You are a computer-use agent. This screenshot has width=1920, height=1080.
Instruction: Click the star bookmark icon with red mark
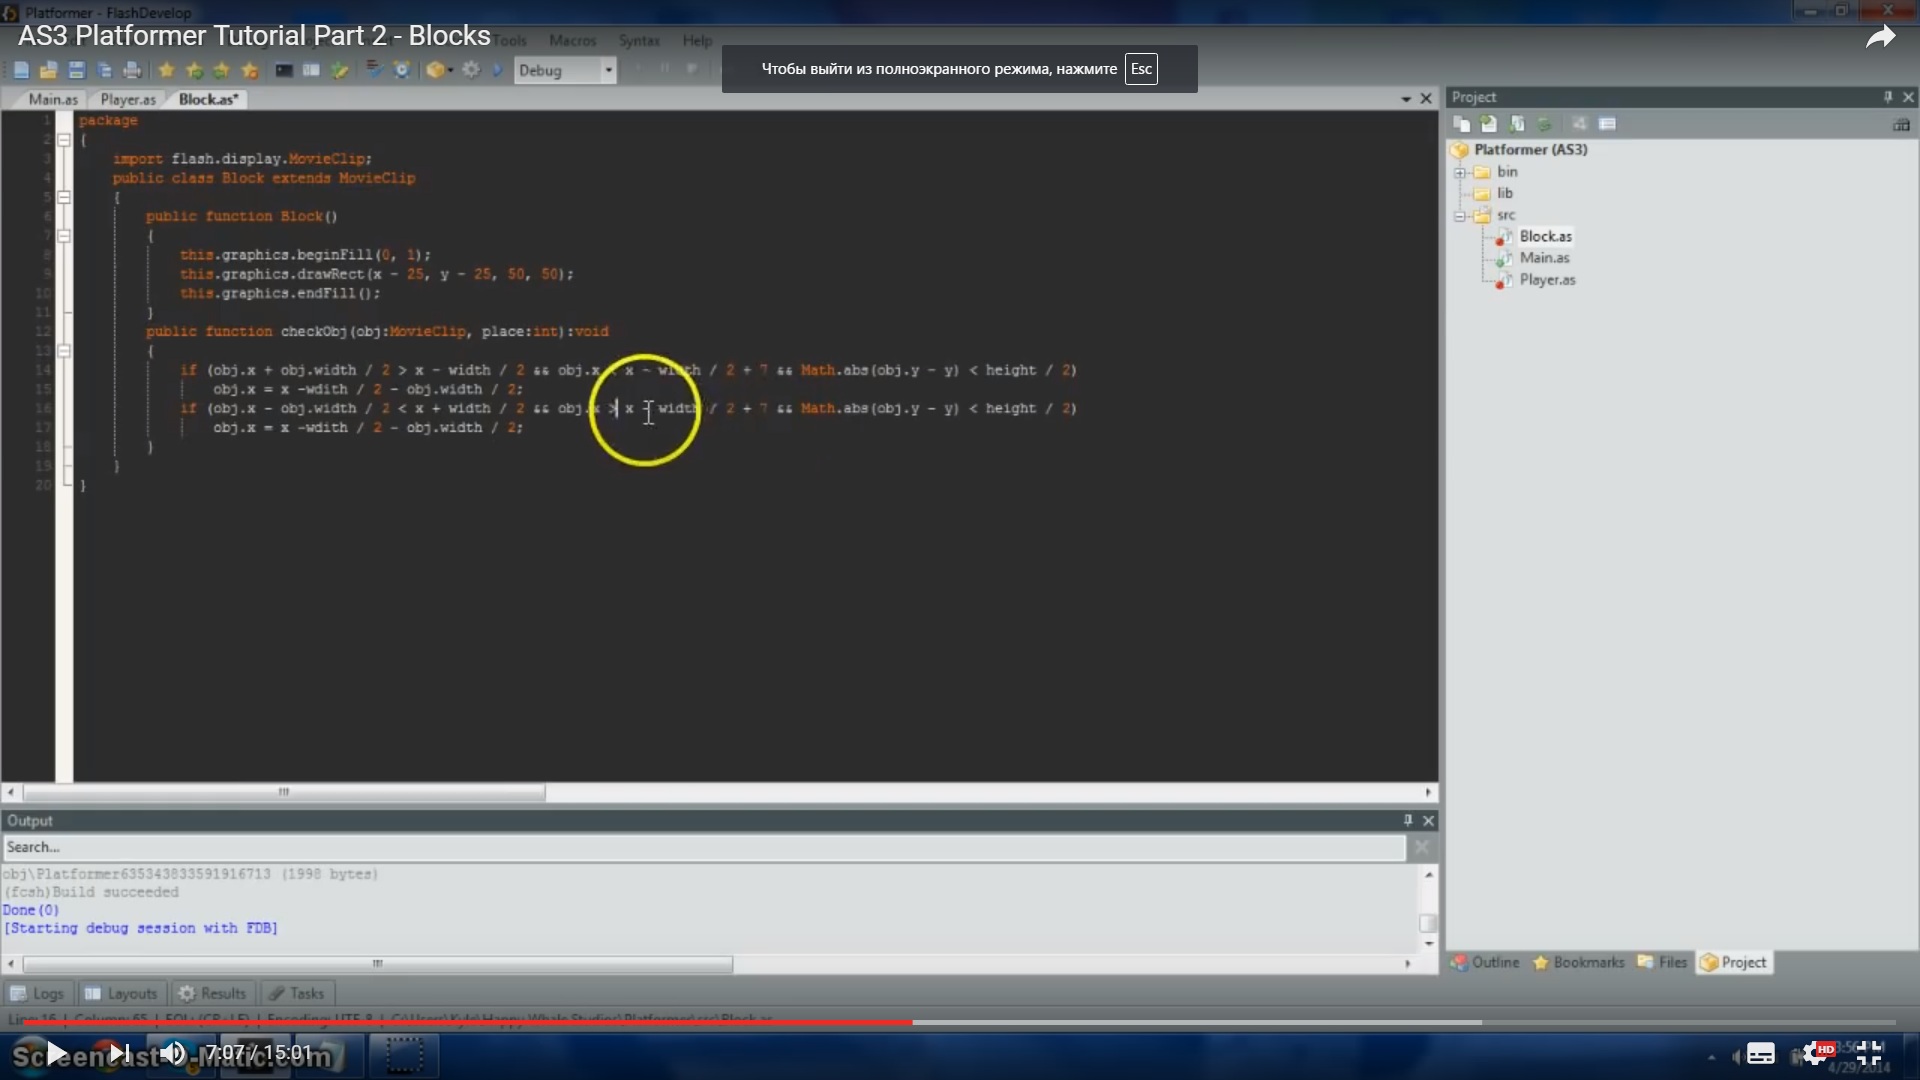point(250,70)
